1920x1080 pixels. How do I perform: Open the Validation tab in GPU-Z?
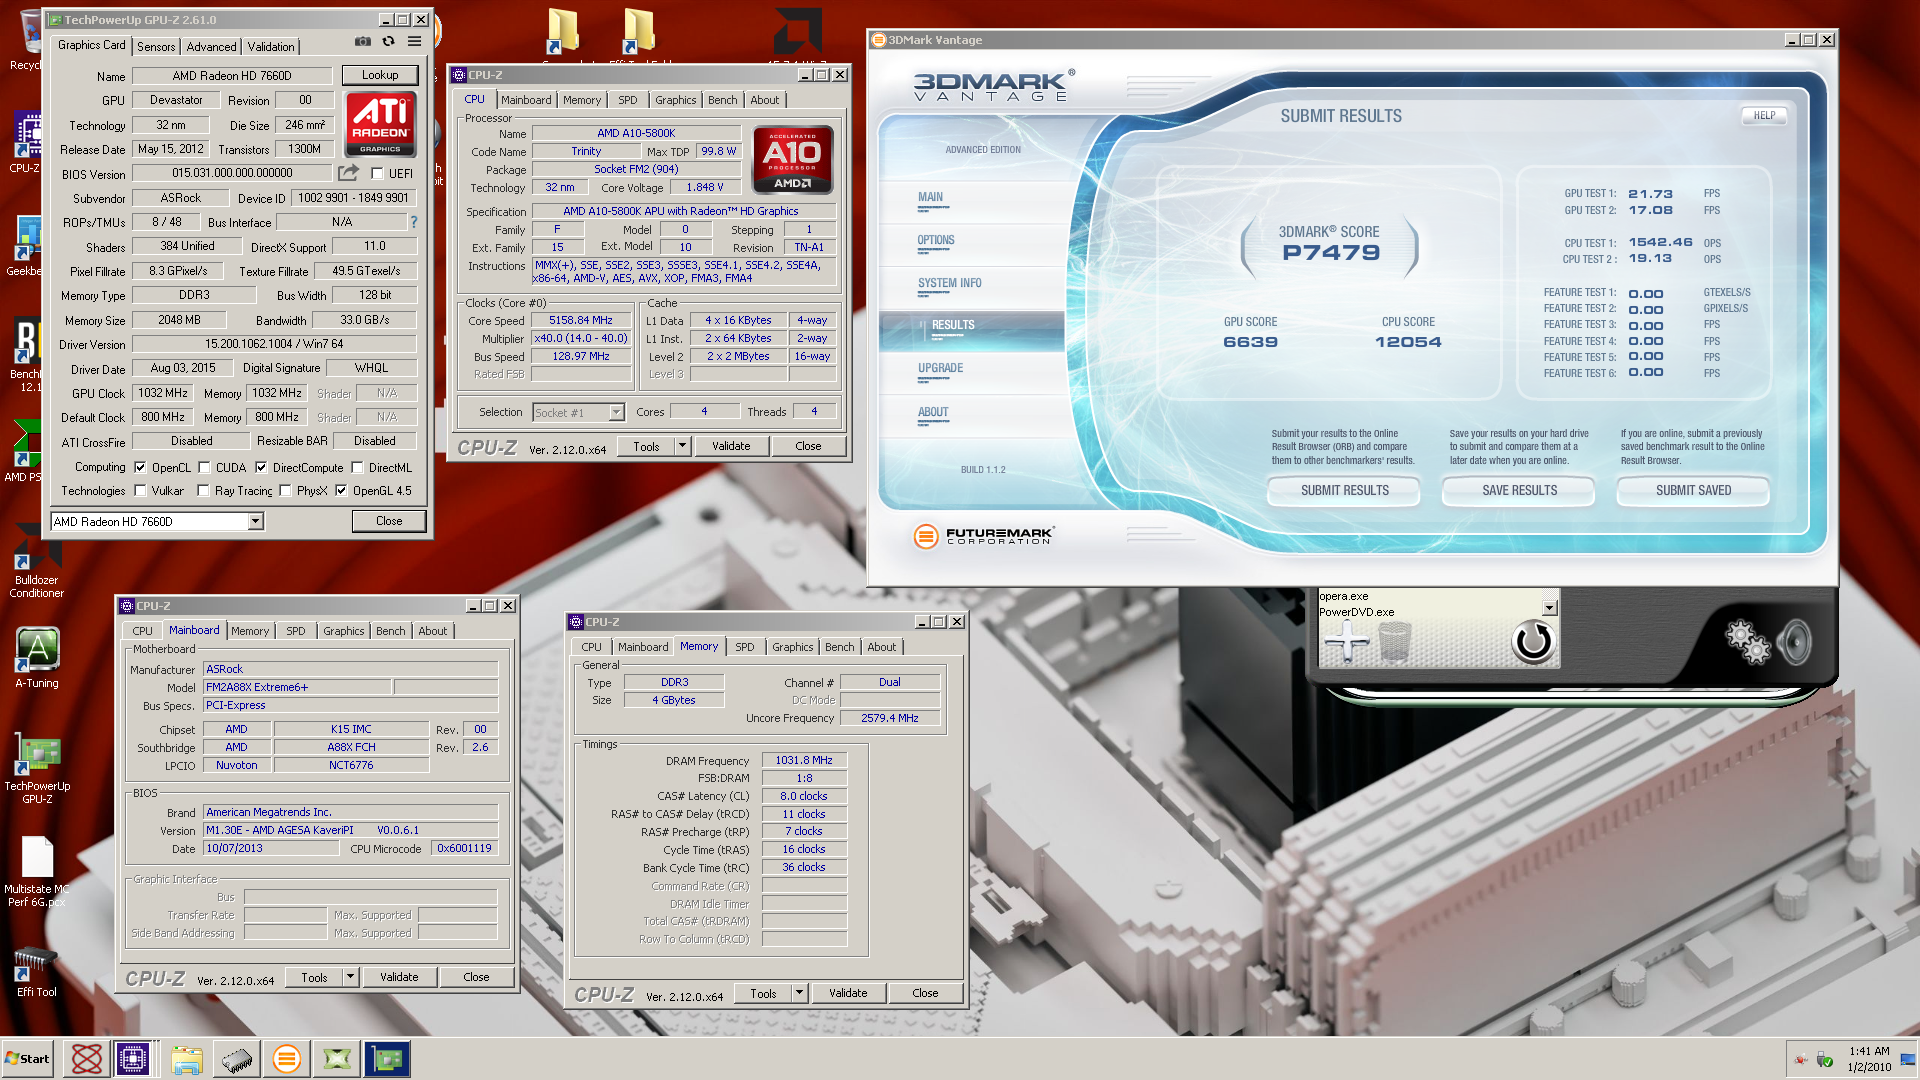pyautogui.click(x=271, y=46)
